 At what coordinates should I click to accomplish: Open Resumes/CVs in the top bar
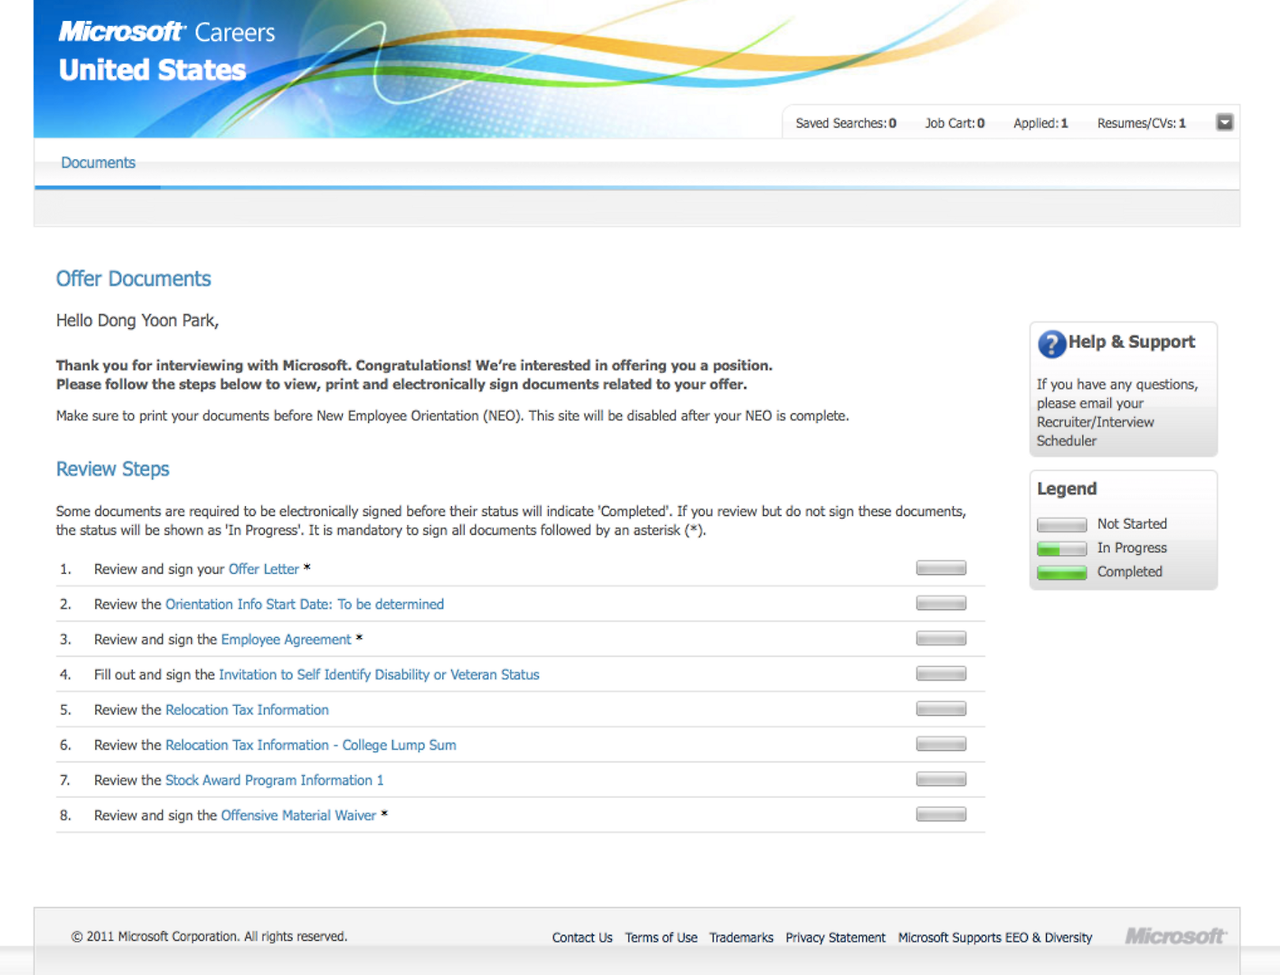coord(1141,124)
